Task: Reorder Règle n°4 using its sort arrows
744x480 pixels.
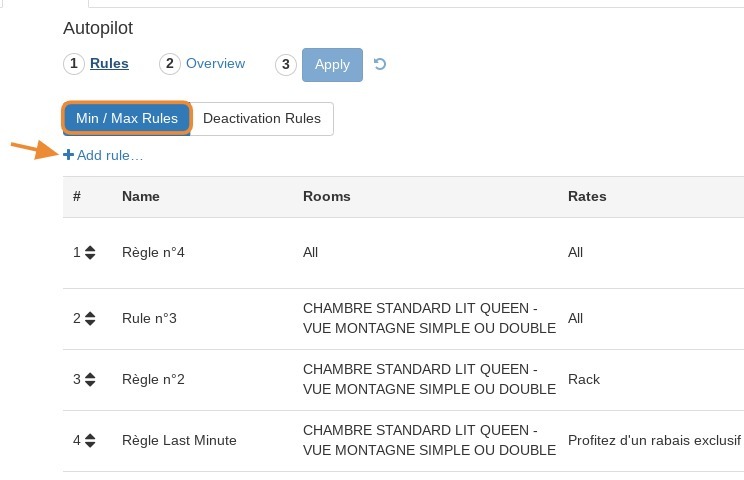Action: [x=90, y=252]
